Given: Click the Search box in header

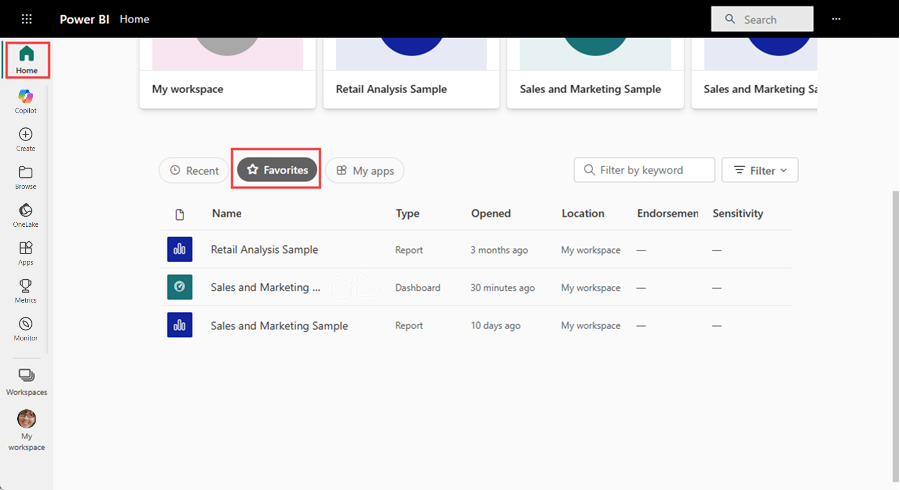Looking at the screenshot, I should pos(762,19).
